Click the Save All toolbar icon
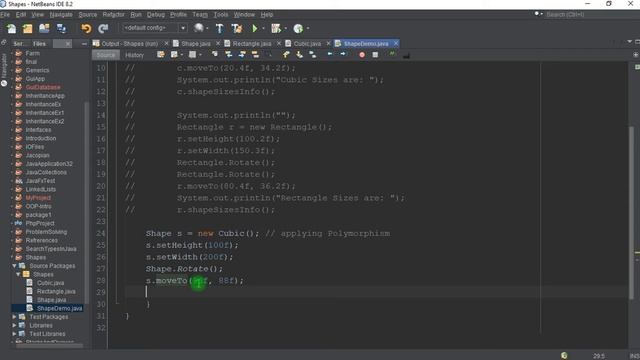Image resolution: width=640 pixels, height=360 pixels. [x=61, y=28]
